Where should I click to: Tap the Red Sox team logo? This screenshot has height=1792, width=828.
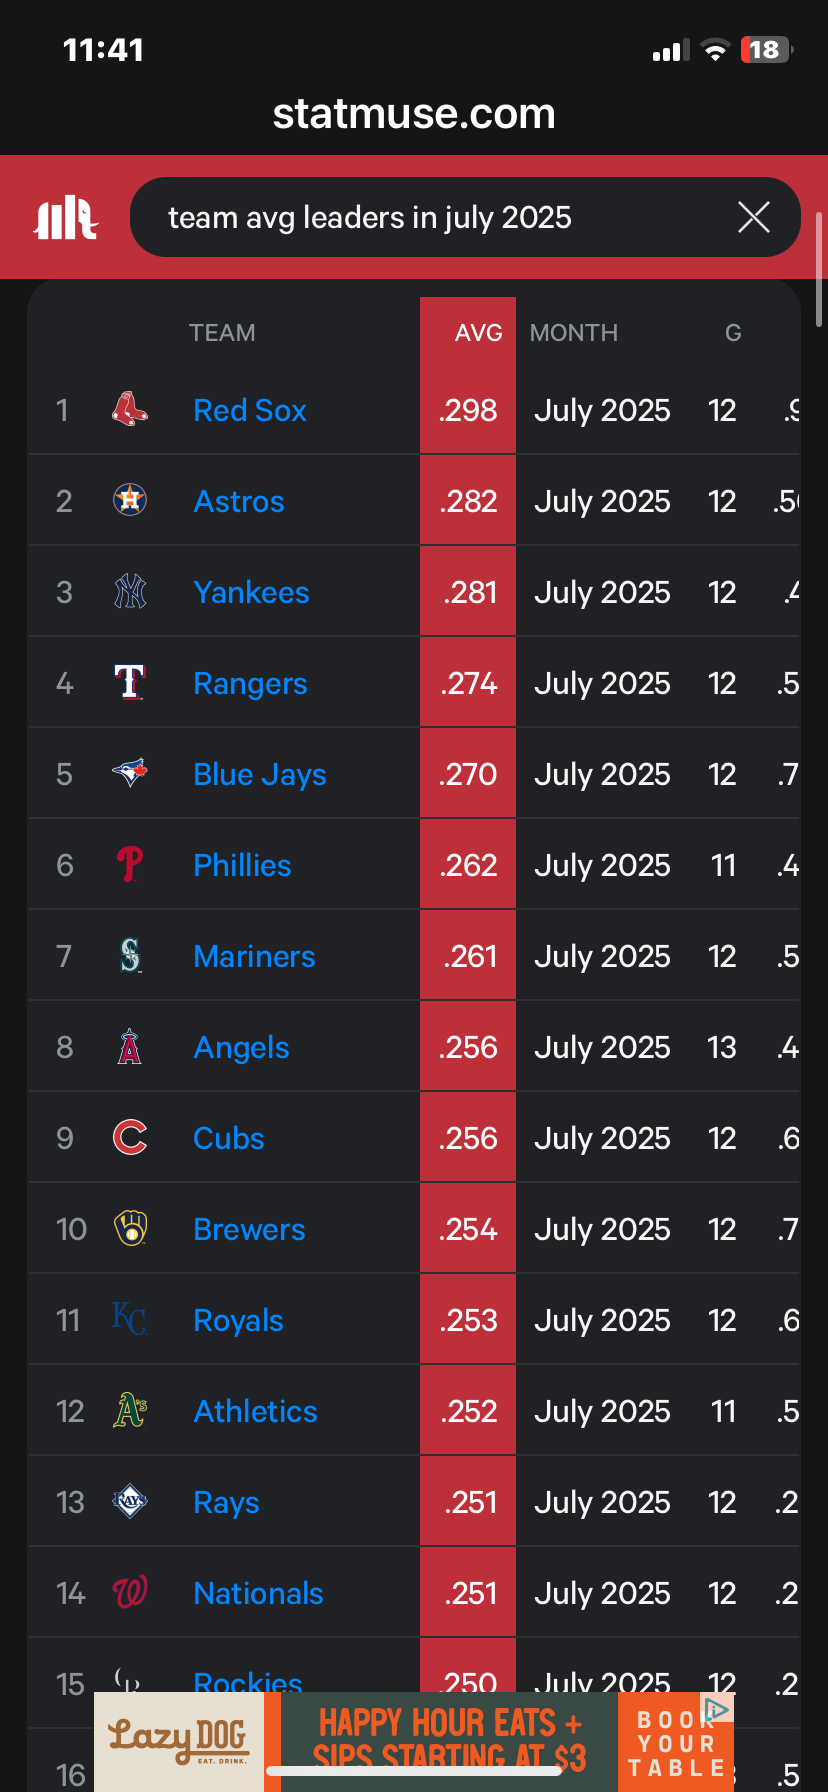click(130, 409)
